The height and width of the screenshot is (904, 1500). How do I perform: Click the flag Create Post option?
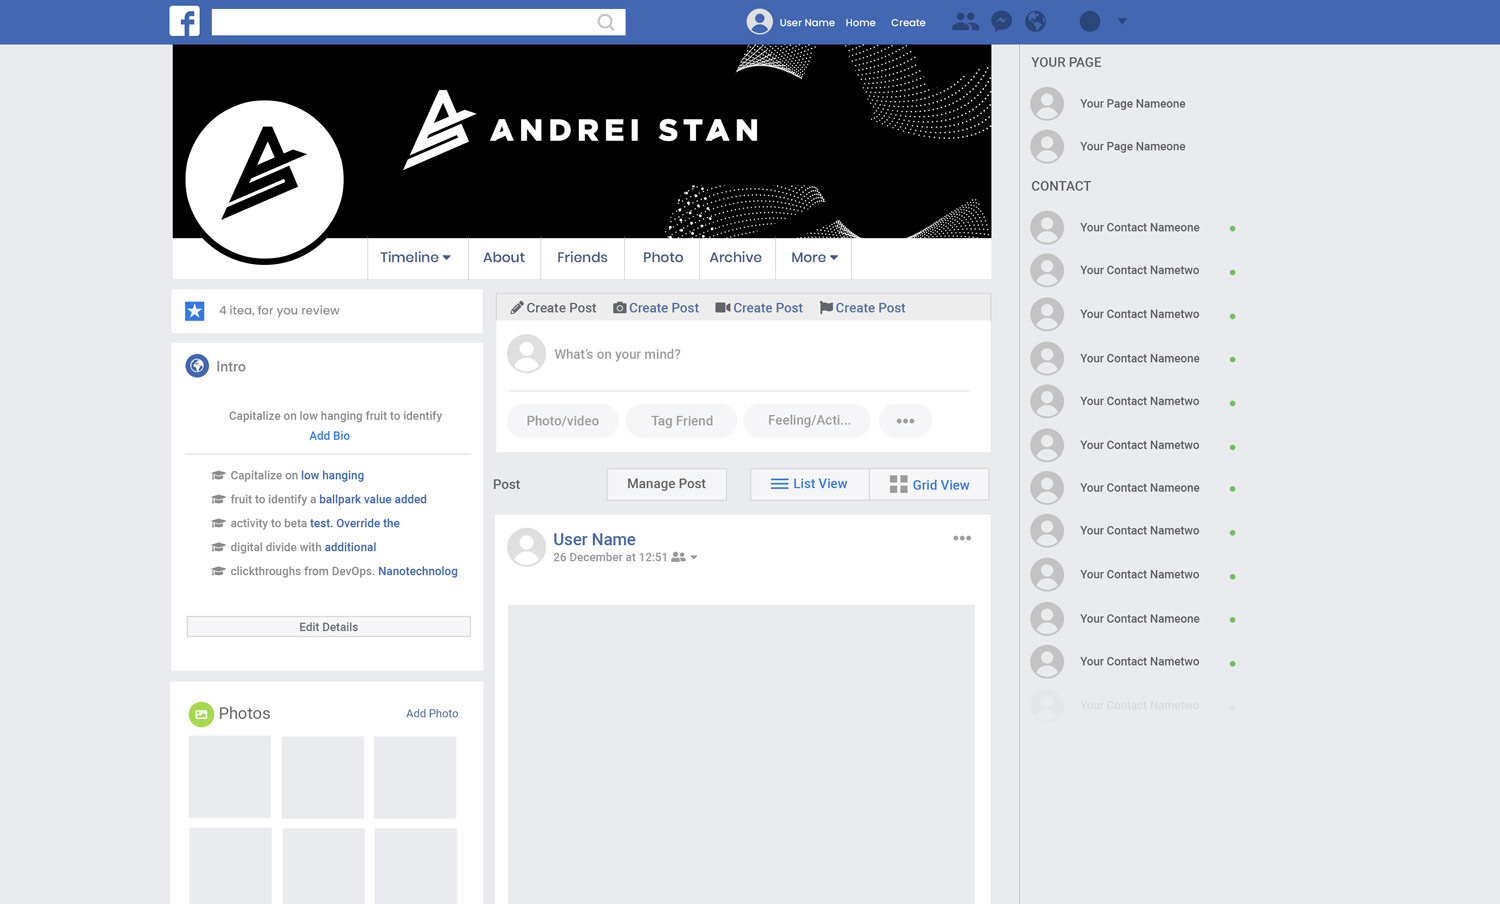(x=862, y=308)
